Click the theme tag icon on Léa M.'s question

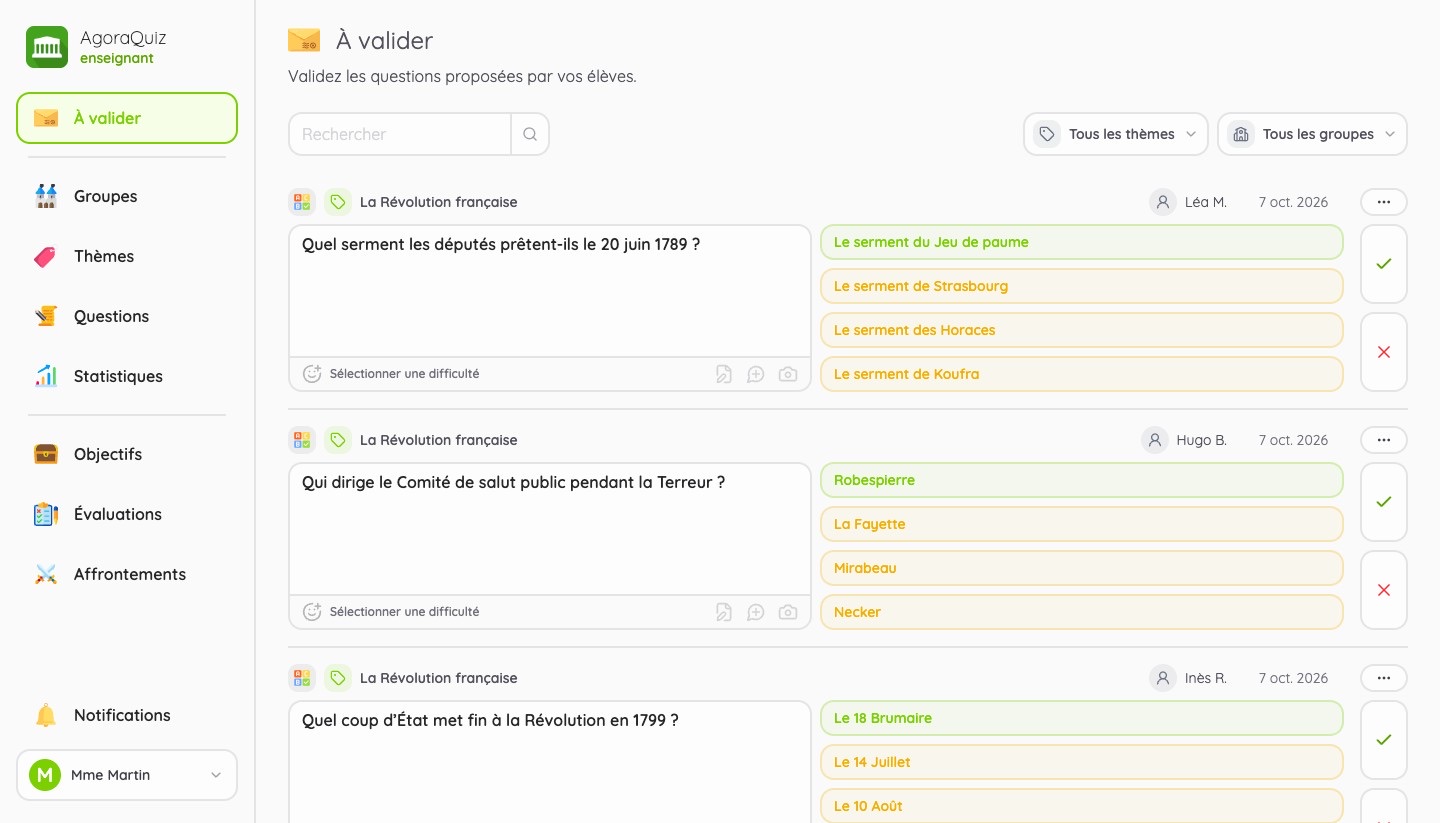click(338, 202)
